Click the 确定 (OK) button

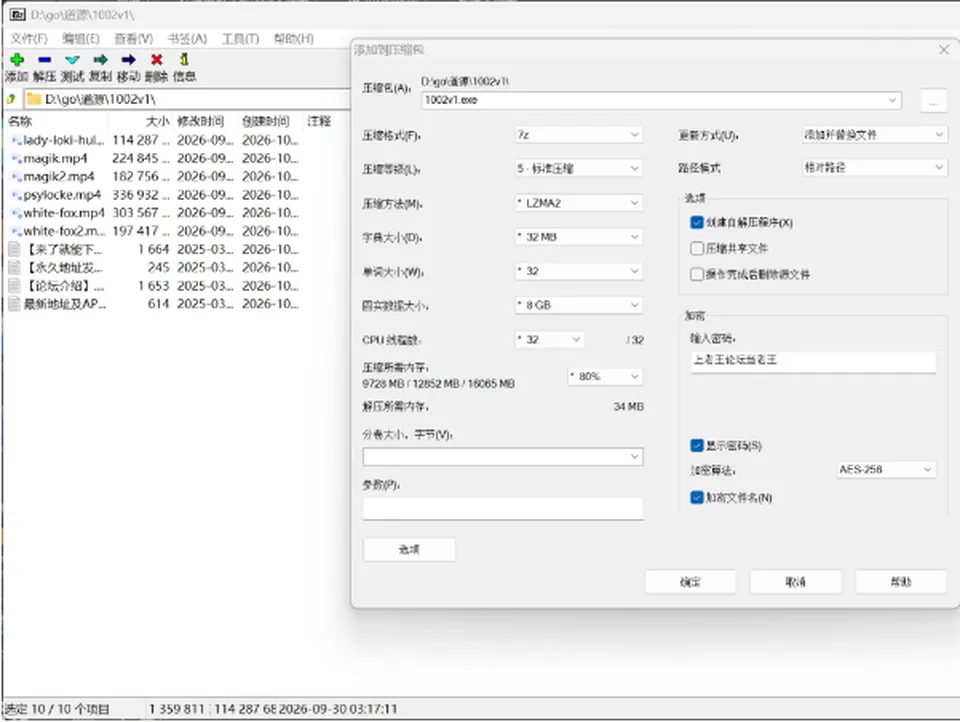pos(690,582)
